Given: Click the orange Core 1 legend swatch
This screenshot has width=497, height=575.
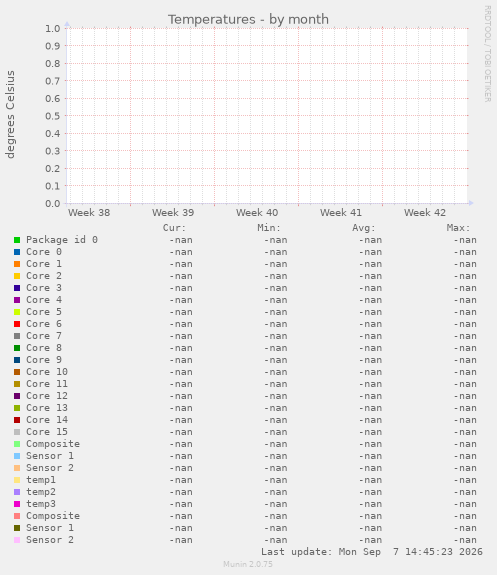Looking at the screenshot, I should coord(17,264).
